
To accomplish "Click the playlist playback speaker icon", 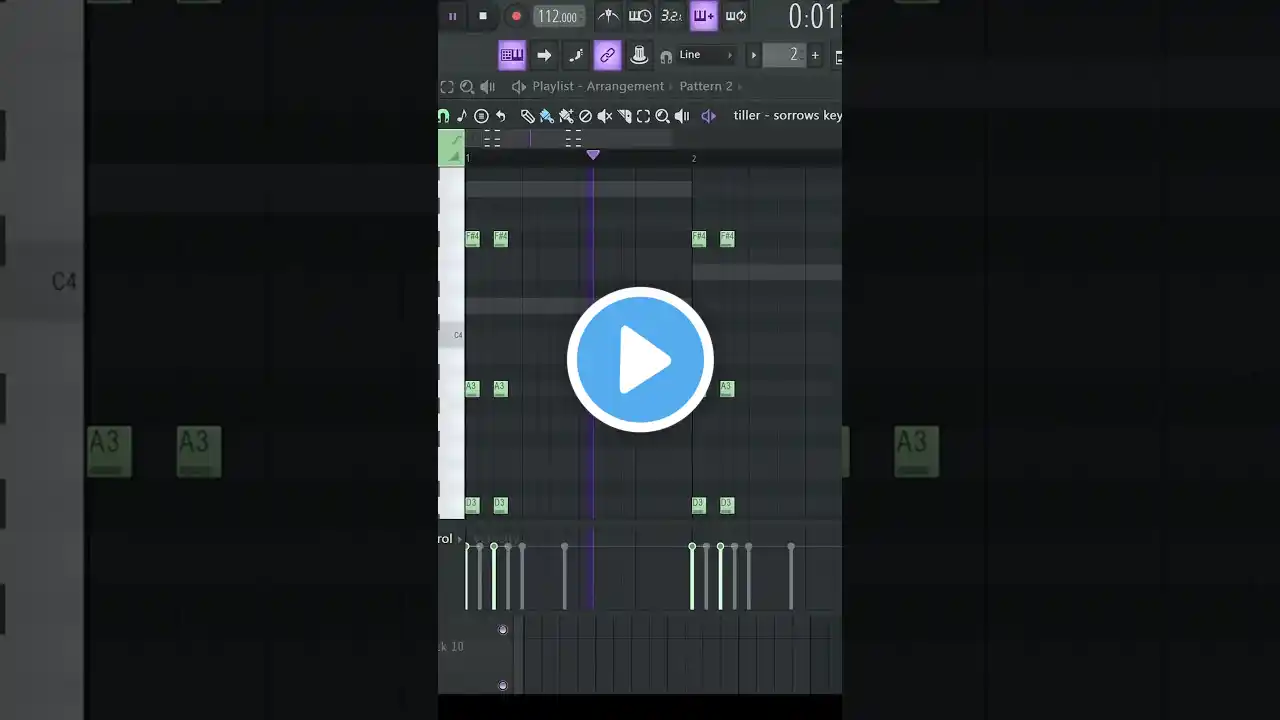I will (x=487, y=87).
